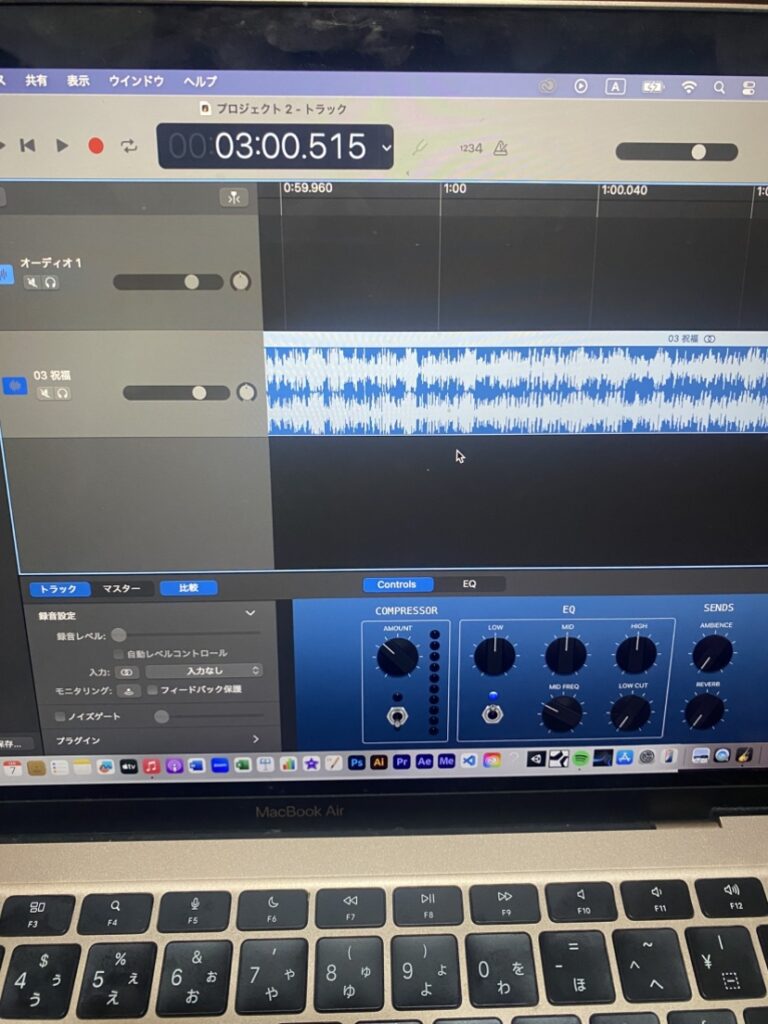Image resolution: width=768 pixels, height=1024 pixels.
Task: Open the time display mode dropdown arrow
Action: [x=386, y=148]
